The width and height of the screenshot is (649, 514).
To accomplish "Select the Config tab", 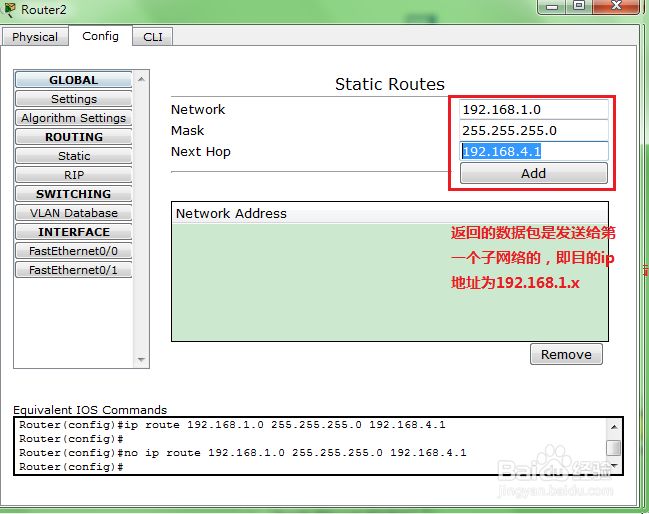I will pyautogui.click(x=101, y=36).
